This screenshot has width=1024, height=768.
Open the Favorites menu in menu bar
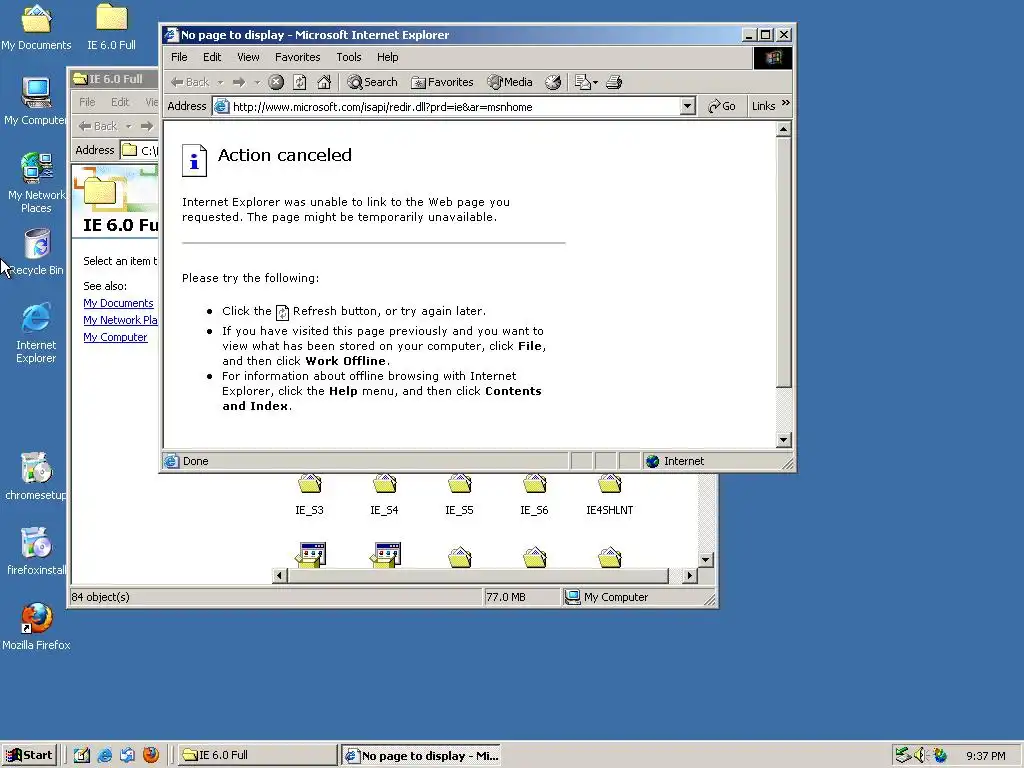point(297,57)
